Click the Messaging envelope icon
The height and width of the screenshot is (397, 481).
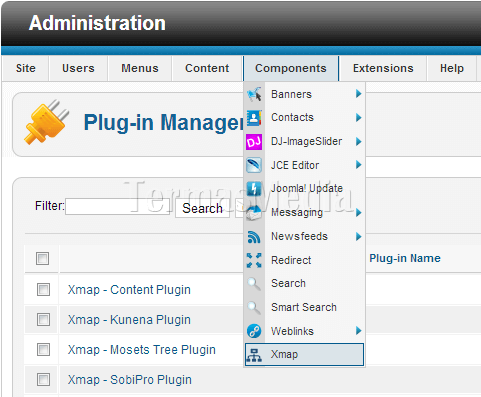coord(254,213)
